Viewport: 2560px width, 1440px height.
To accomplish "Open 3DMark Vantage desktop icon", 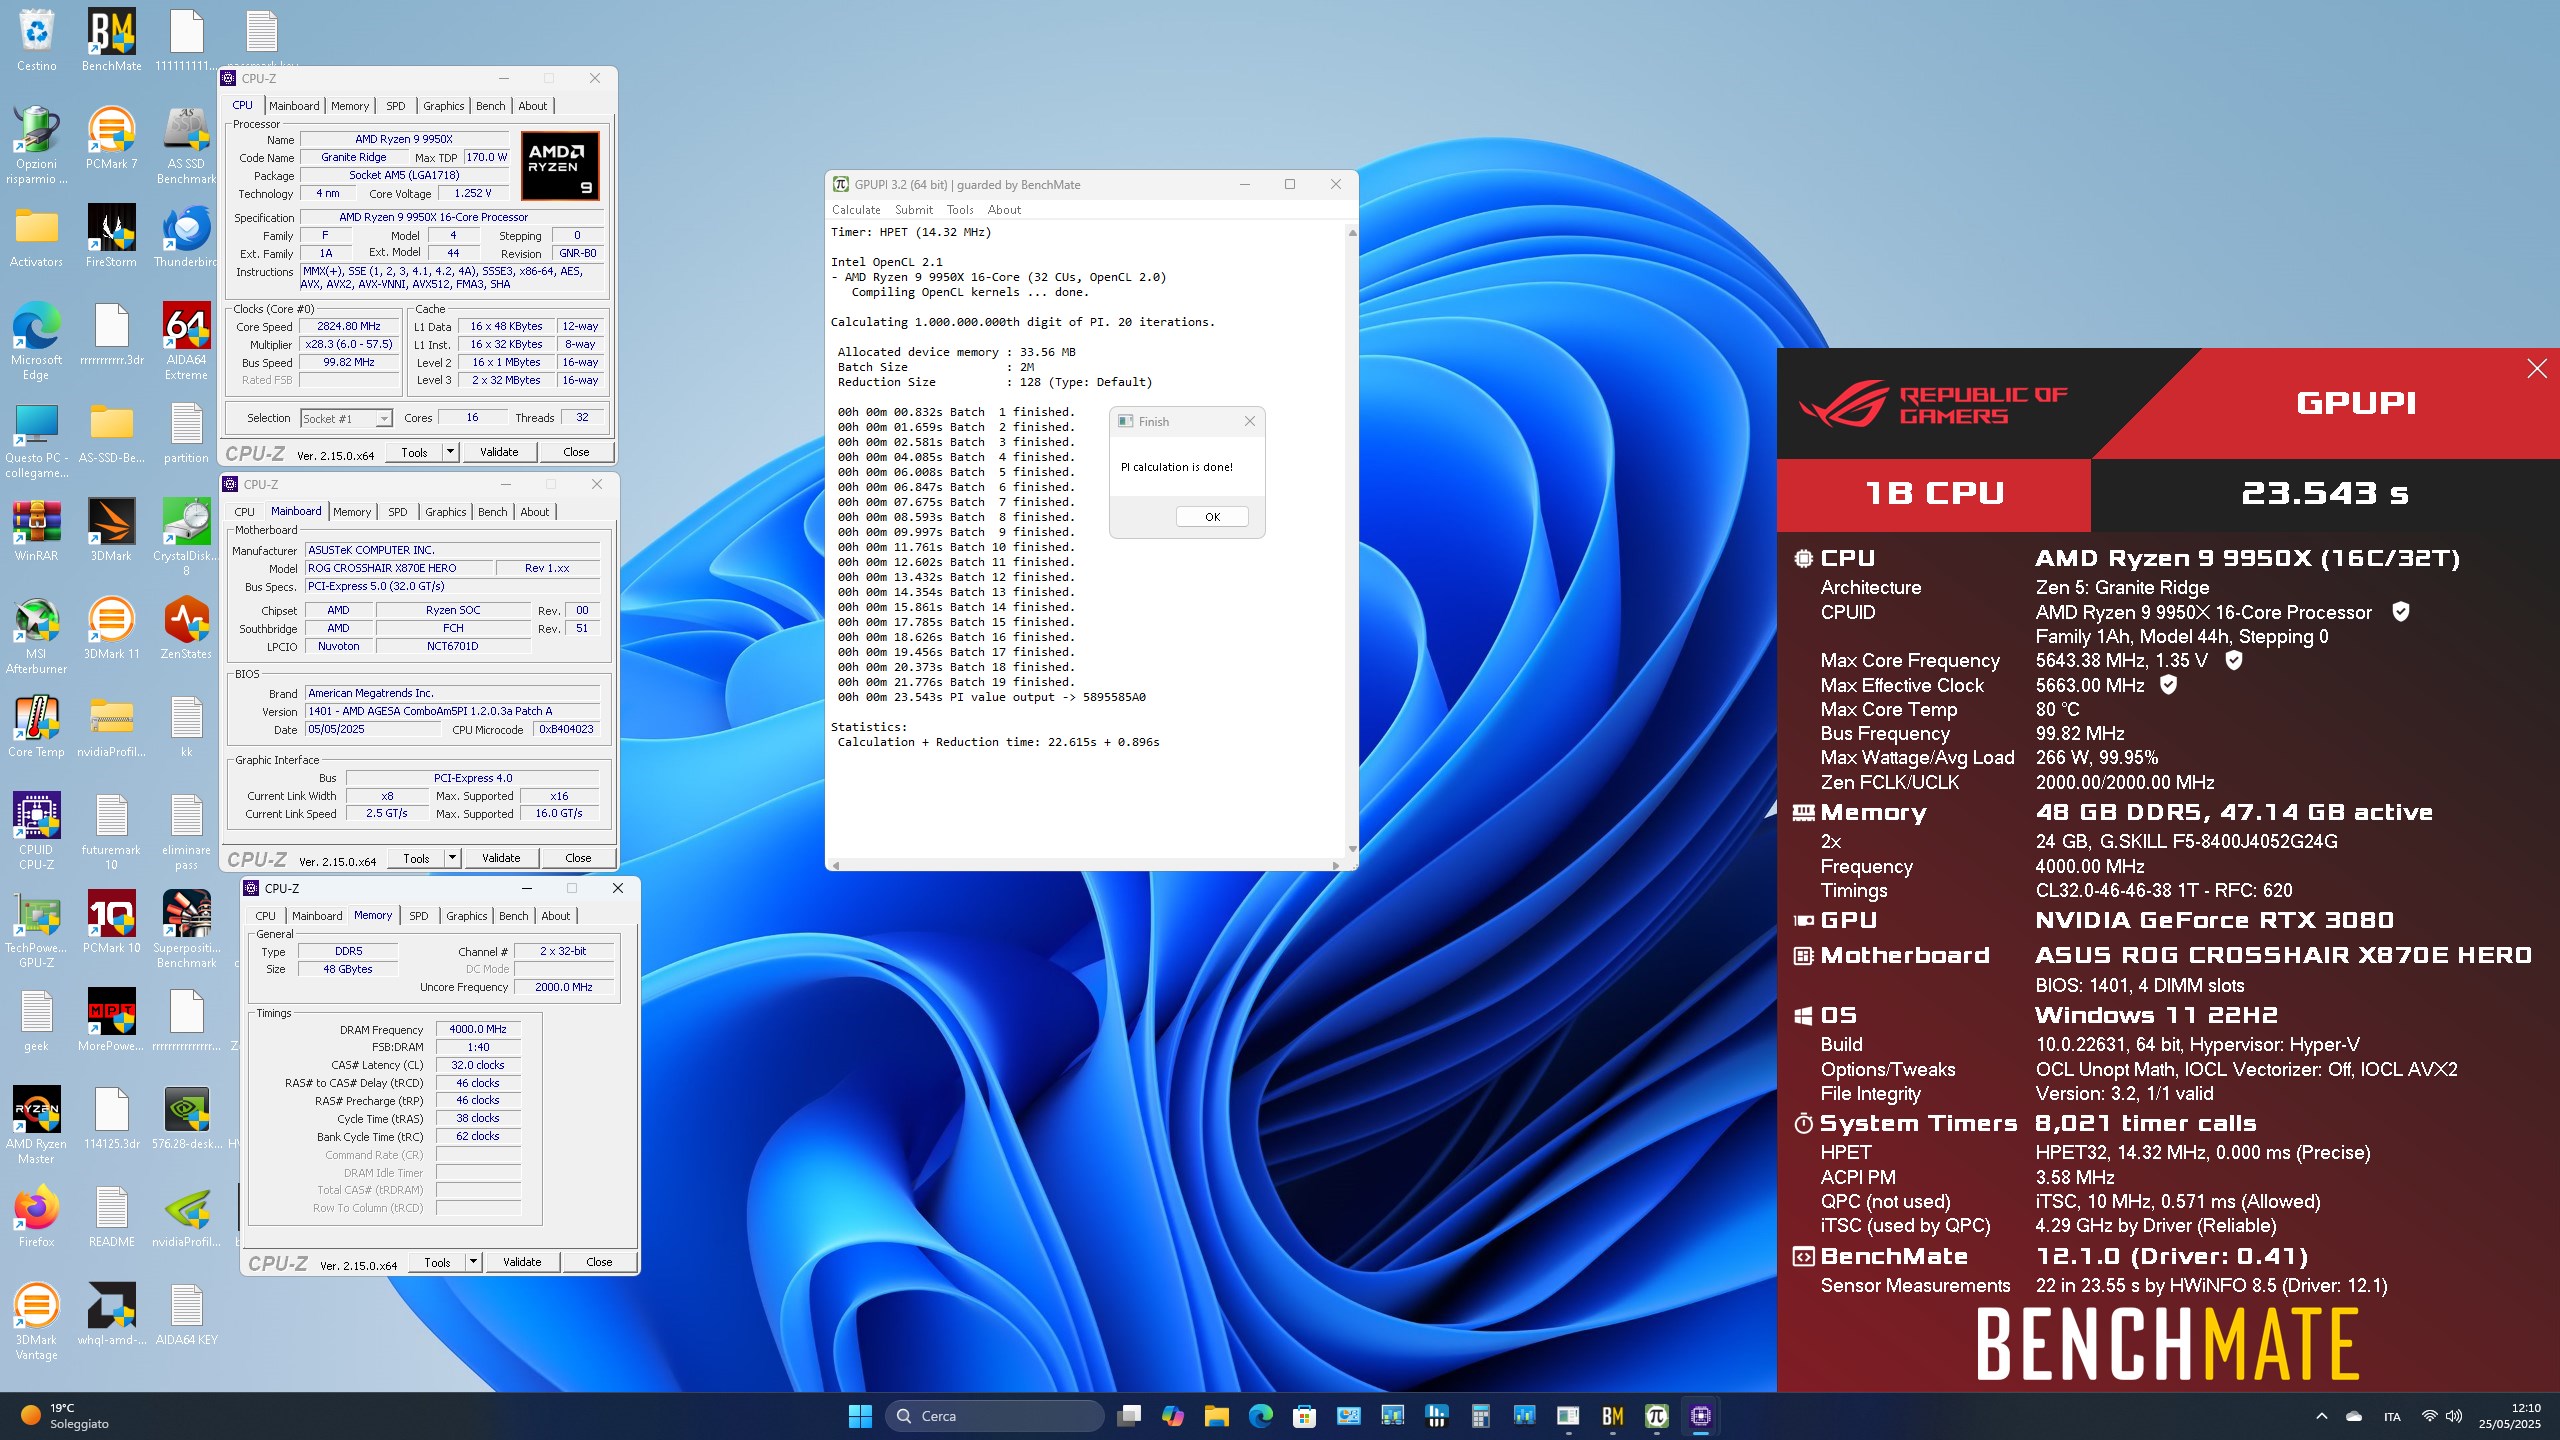I will (x=36, y=1322).
